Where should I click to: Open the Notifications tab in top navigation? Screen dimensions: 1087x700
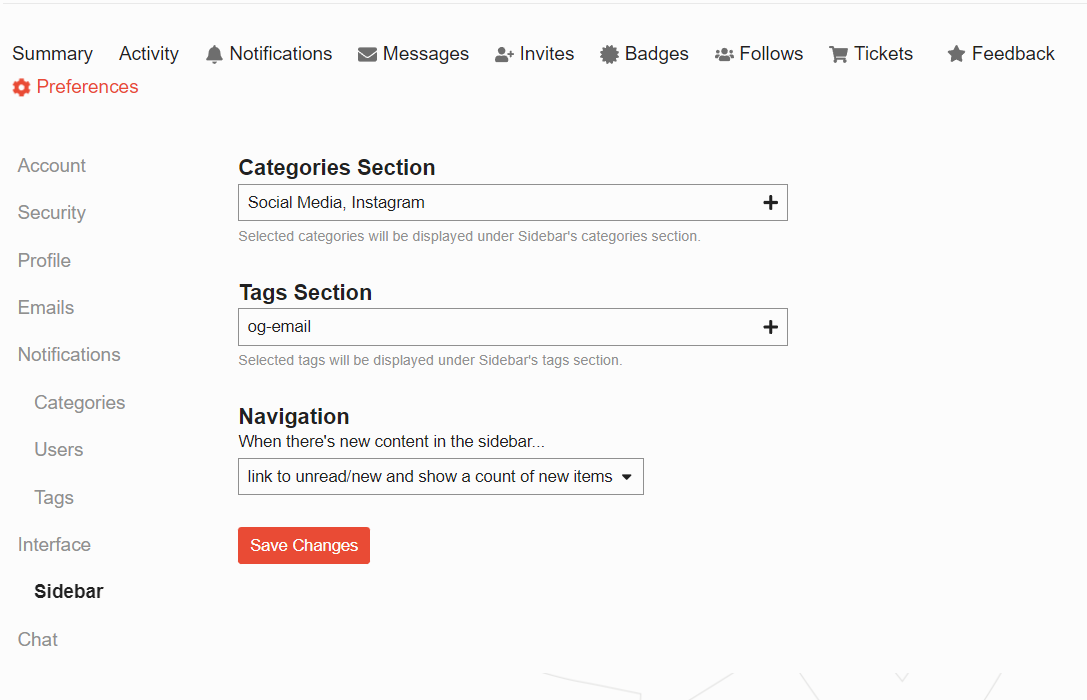[269, 53]
